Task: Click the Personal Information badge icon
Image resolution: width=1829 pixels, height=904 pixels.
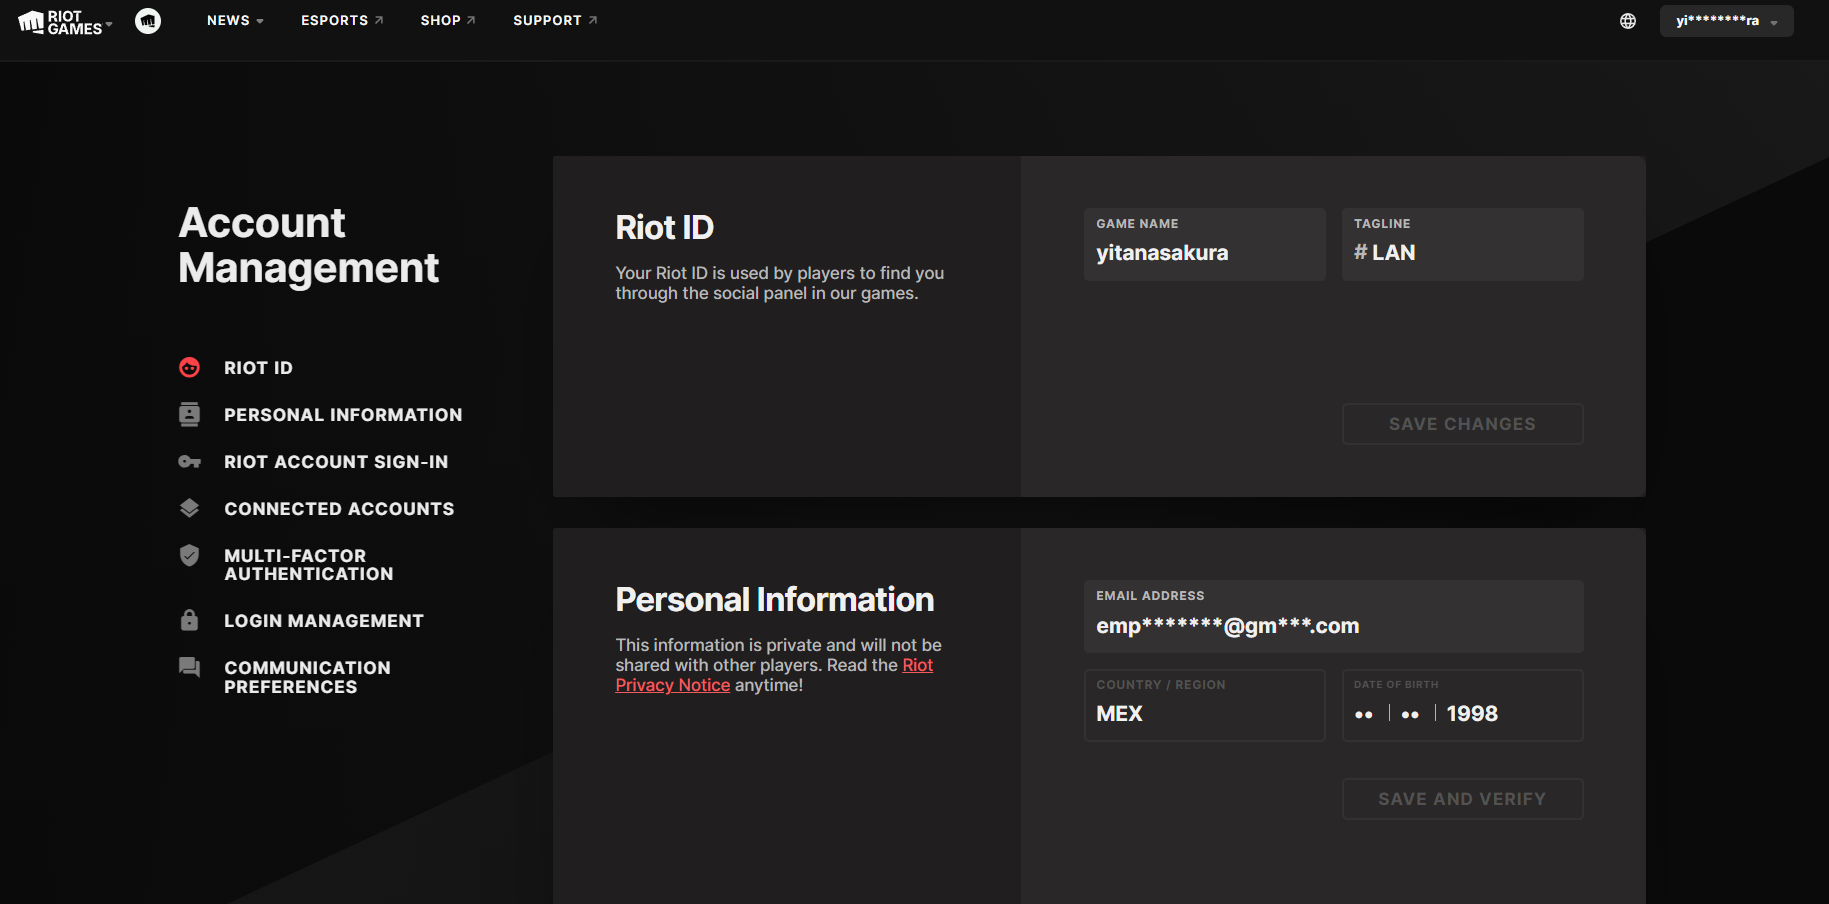Action: 189,414
